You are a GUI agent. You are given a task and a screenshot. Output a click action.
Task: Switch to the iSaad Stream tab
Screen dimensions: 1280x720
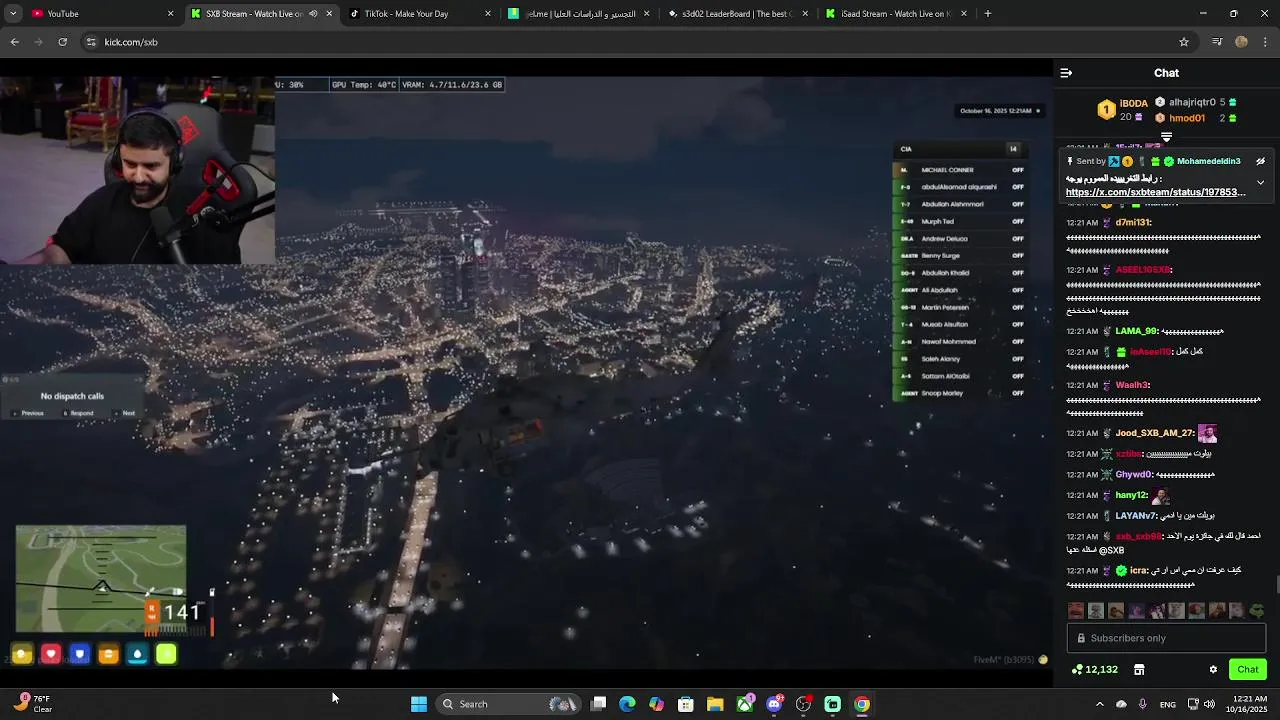[x=895, y=13]
